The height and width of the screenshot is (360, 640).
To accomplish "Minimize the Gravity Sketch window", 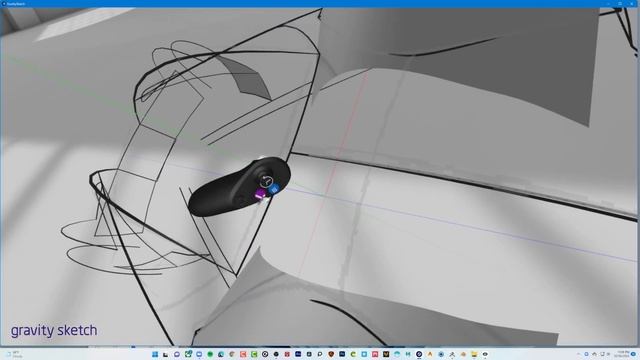I will (x=609, y=3).
